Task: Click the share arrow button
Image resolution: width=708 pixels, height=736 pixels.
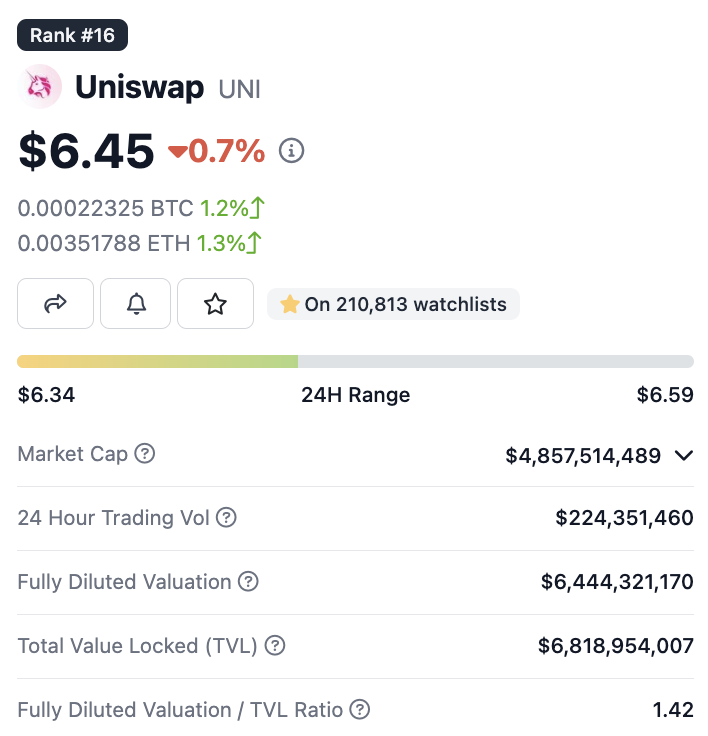Action: click(x=56, y=304)
